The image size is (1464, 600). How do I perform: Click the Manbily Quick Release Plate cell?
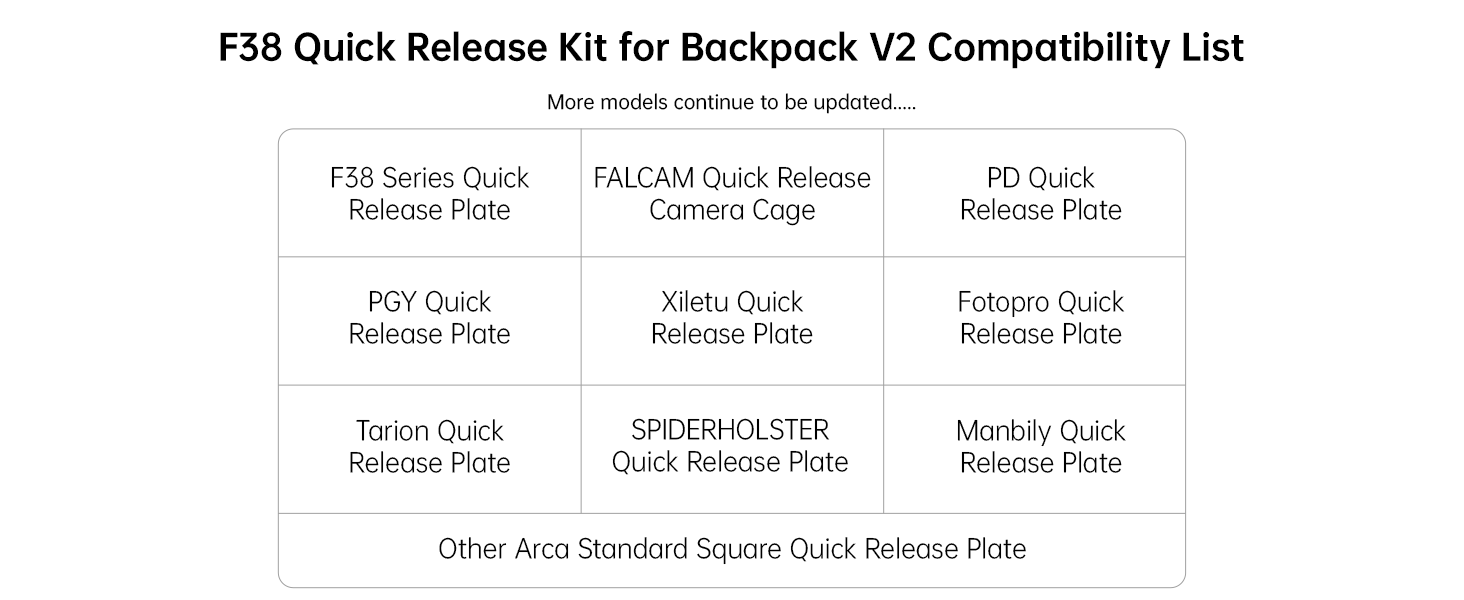(x=1040, y=447)
